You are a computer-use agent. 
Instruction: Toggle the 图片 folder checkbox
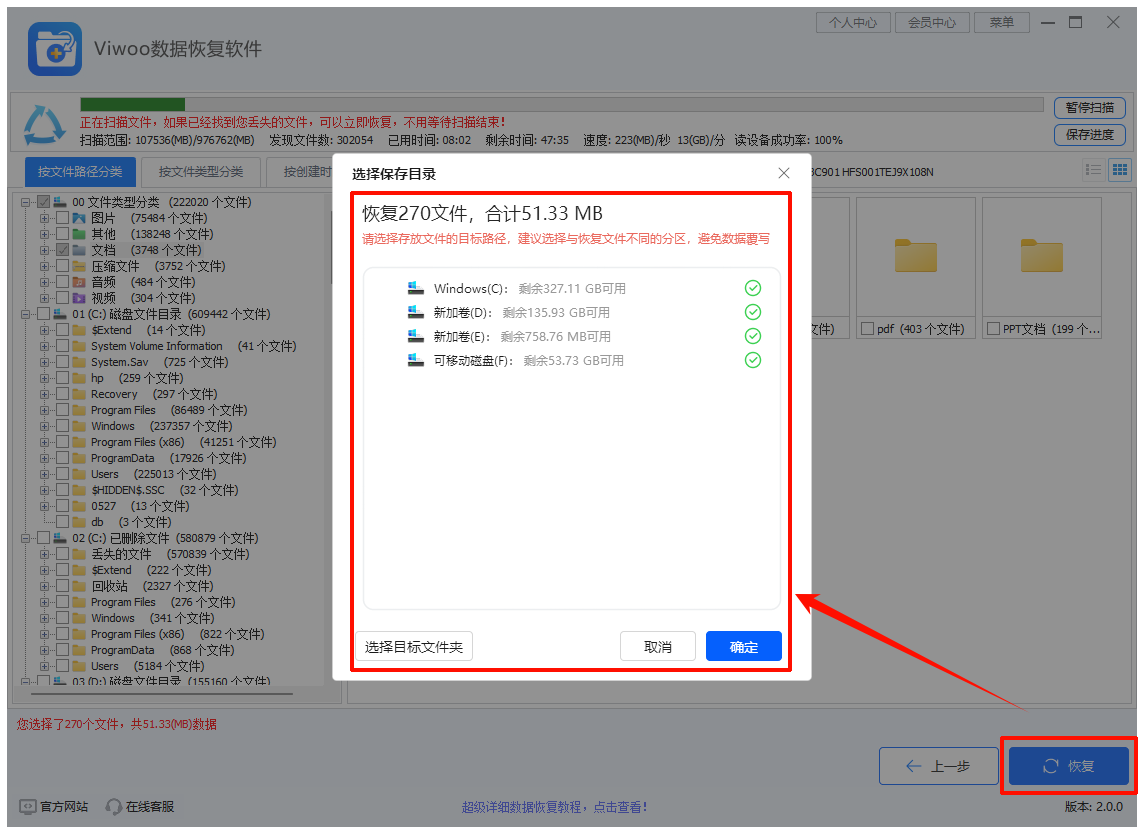[63, 218]
